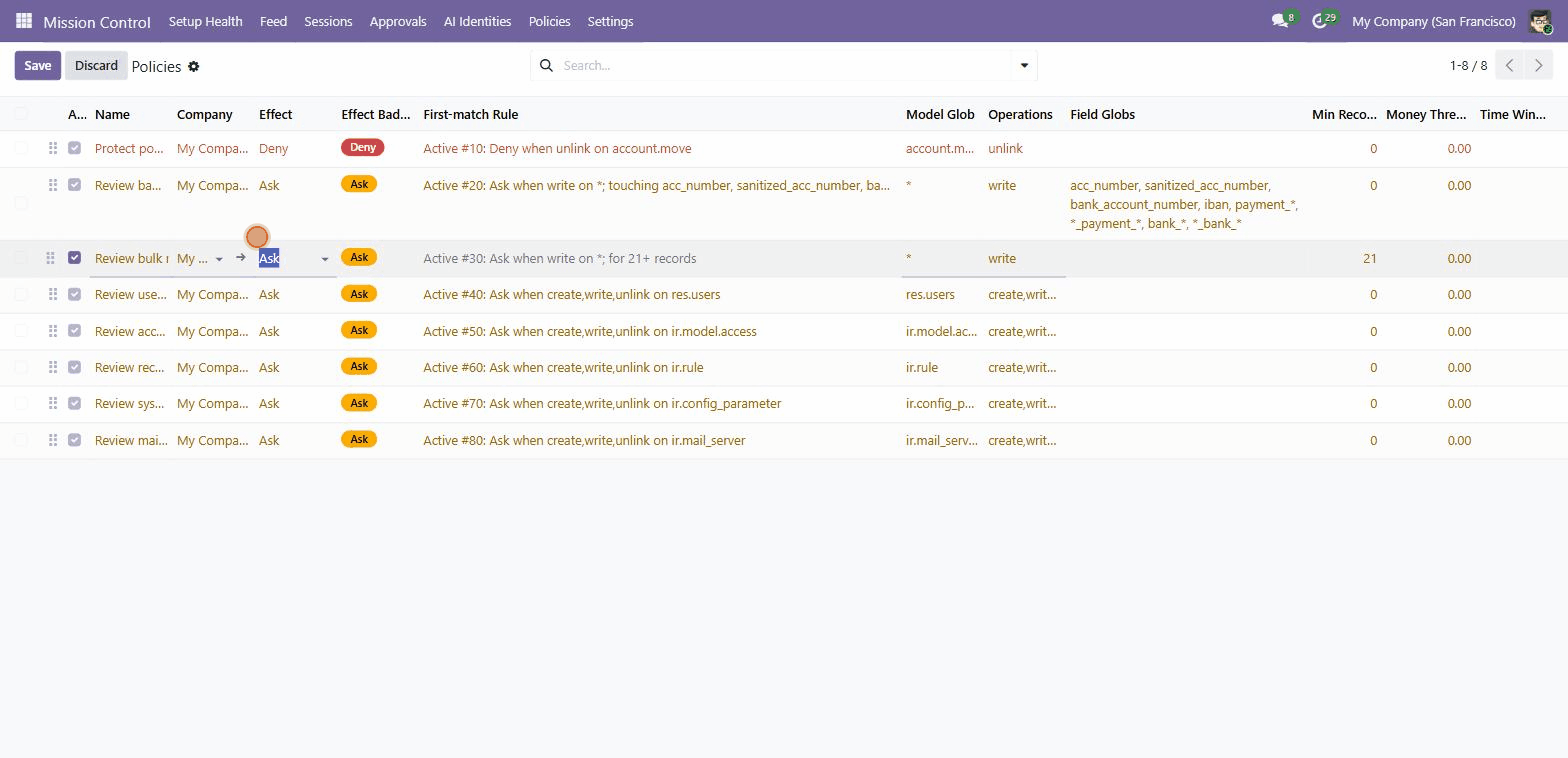Image resolution: width=1568 pixels, height=758 pixels.
Task: Click the search magnifier icon
Action: [x=546, y=65]
